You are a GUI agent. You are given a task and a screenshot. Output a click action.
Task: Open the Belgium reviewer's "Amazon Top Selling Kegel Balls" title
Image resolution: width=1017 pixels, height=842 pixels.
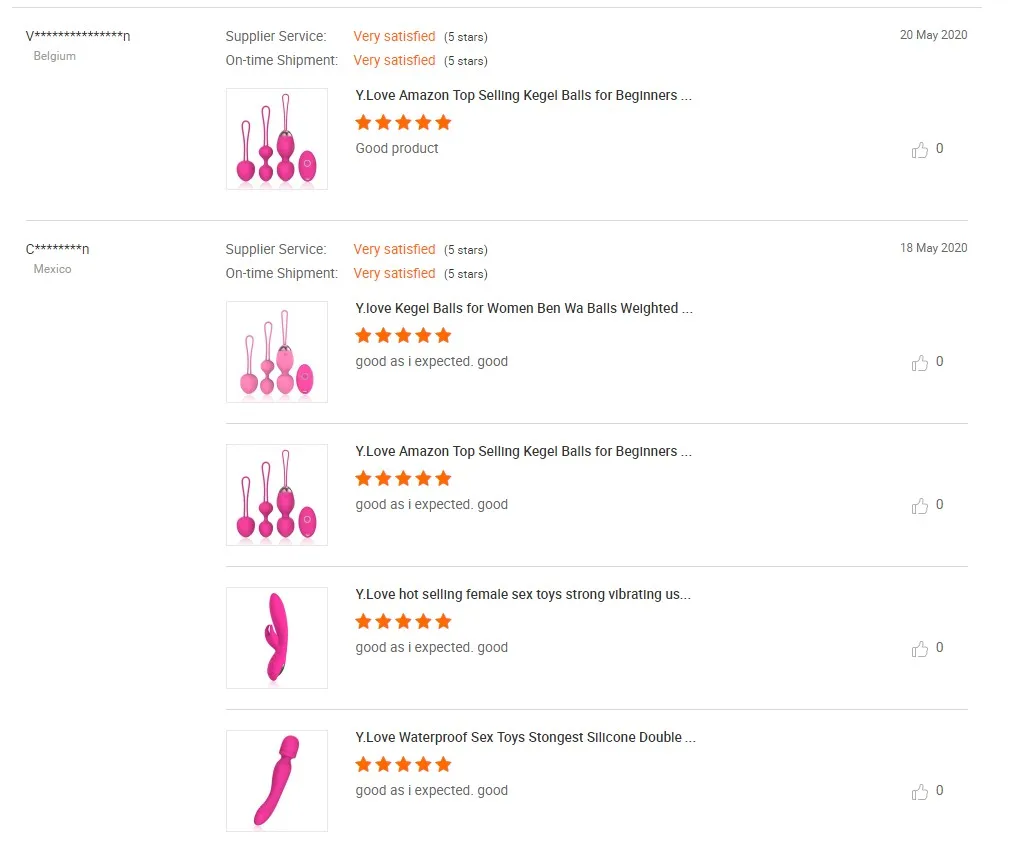[x=523, y=96]
